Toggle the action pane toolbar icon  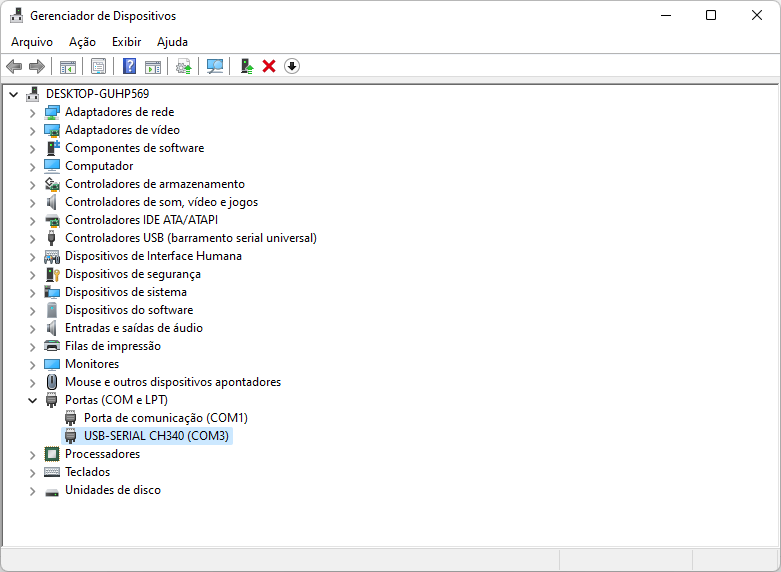coord(153,66)
